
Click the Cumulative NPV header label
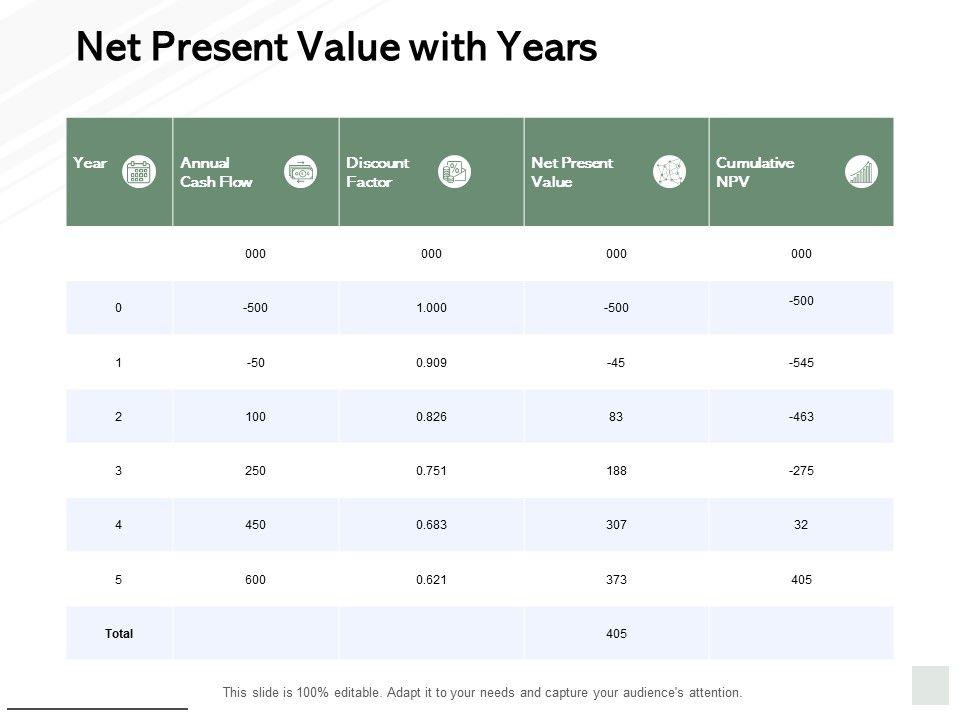pyautogui.click(x=755, y=172)
